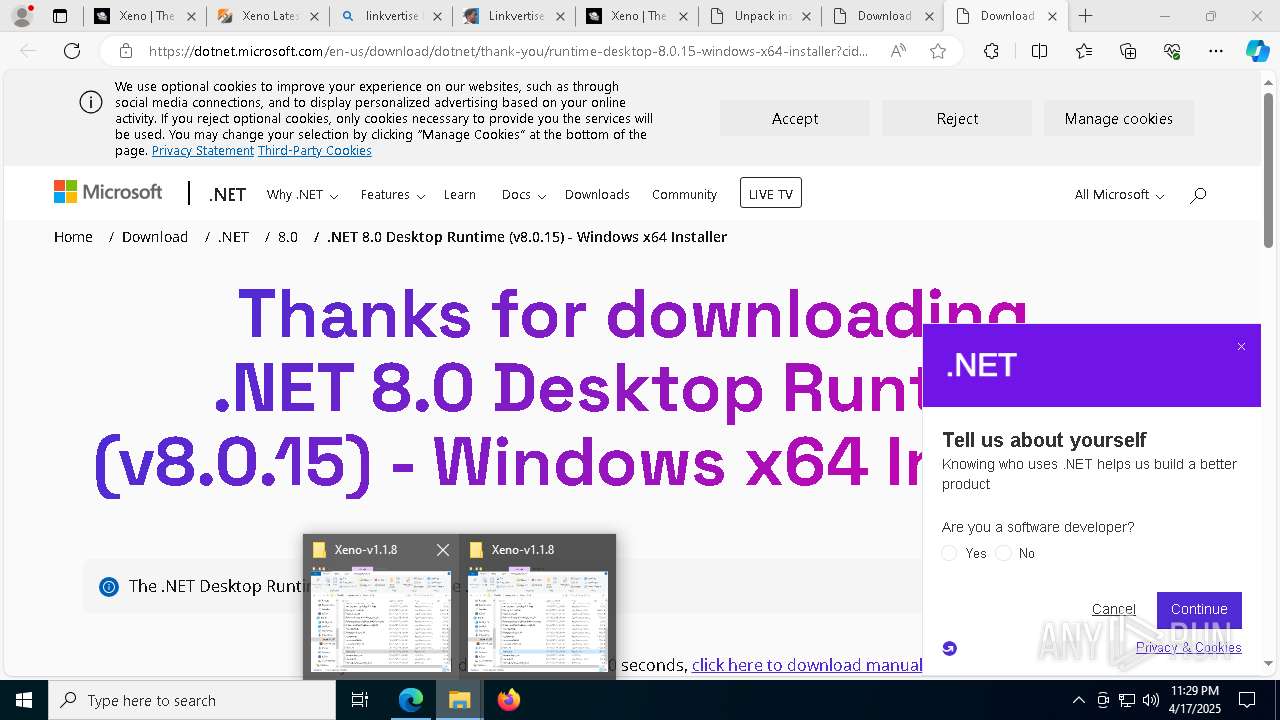The width and height of the screenshot is (1280, 720).
Task: Open Manage cookies options
Action: point(1119,118)
